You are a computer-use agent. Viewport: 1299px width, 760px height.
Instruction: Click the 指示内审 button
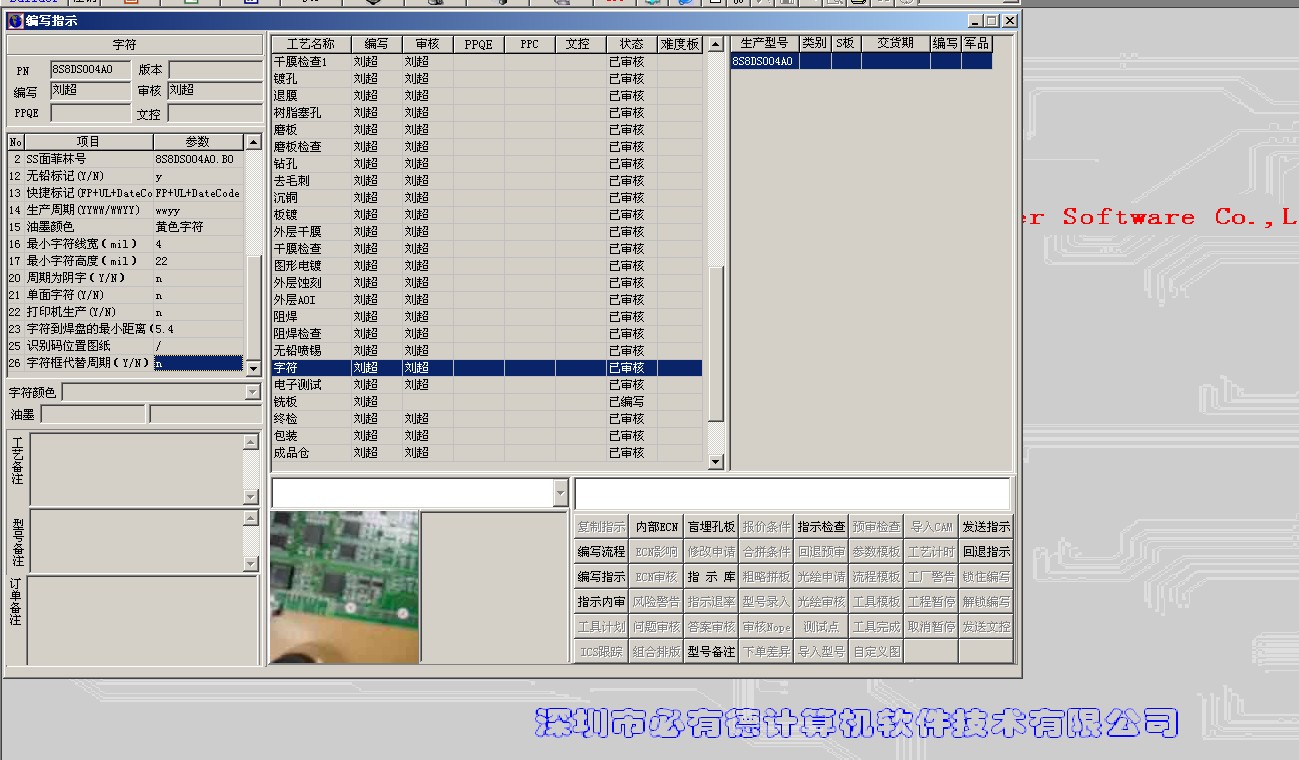[x=601, y=601]
